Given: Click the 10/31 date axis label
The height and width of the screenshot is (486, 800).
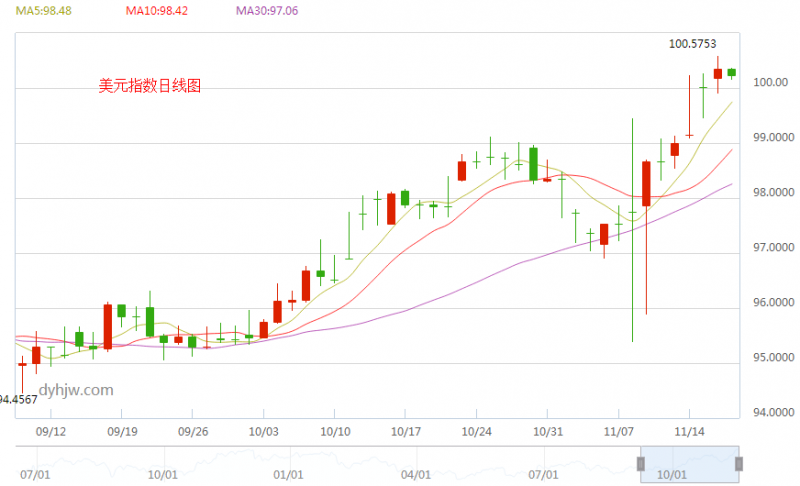Looking at the screenshot, I should pos(547,431).
